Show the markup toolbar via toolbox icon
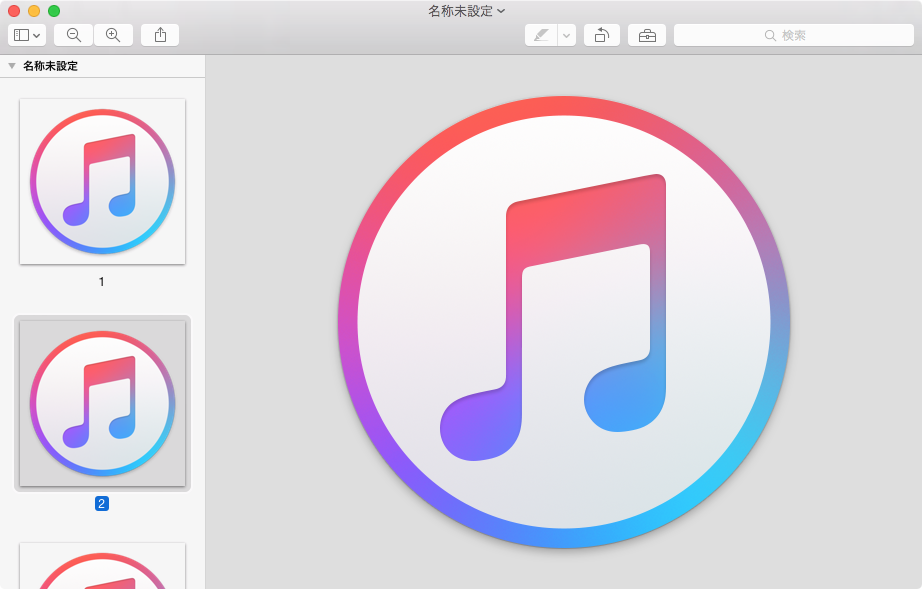Image resolution: width=922 pixels, height=589 pixels. [x=647, y=35]
